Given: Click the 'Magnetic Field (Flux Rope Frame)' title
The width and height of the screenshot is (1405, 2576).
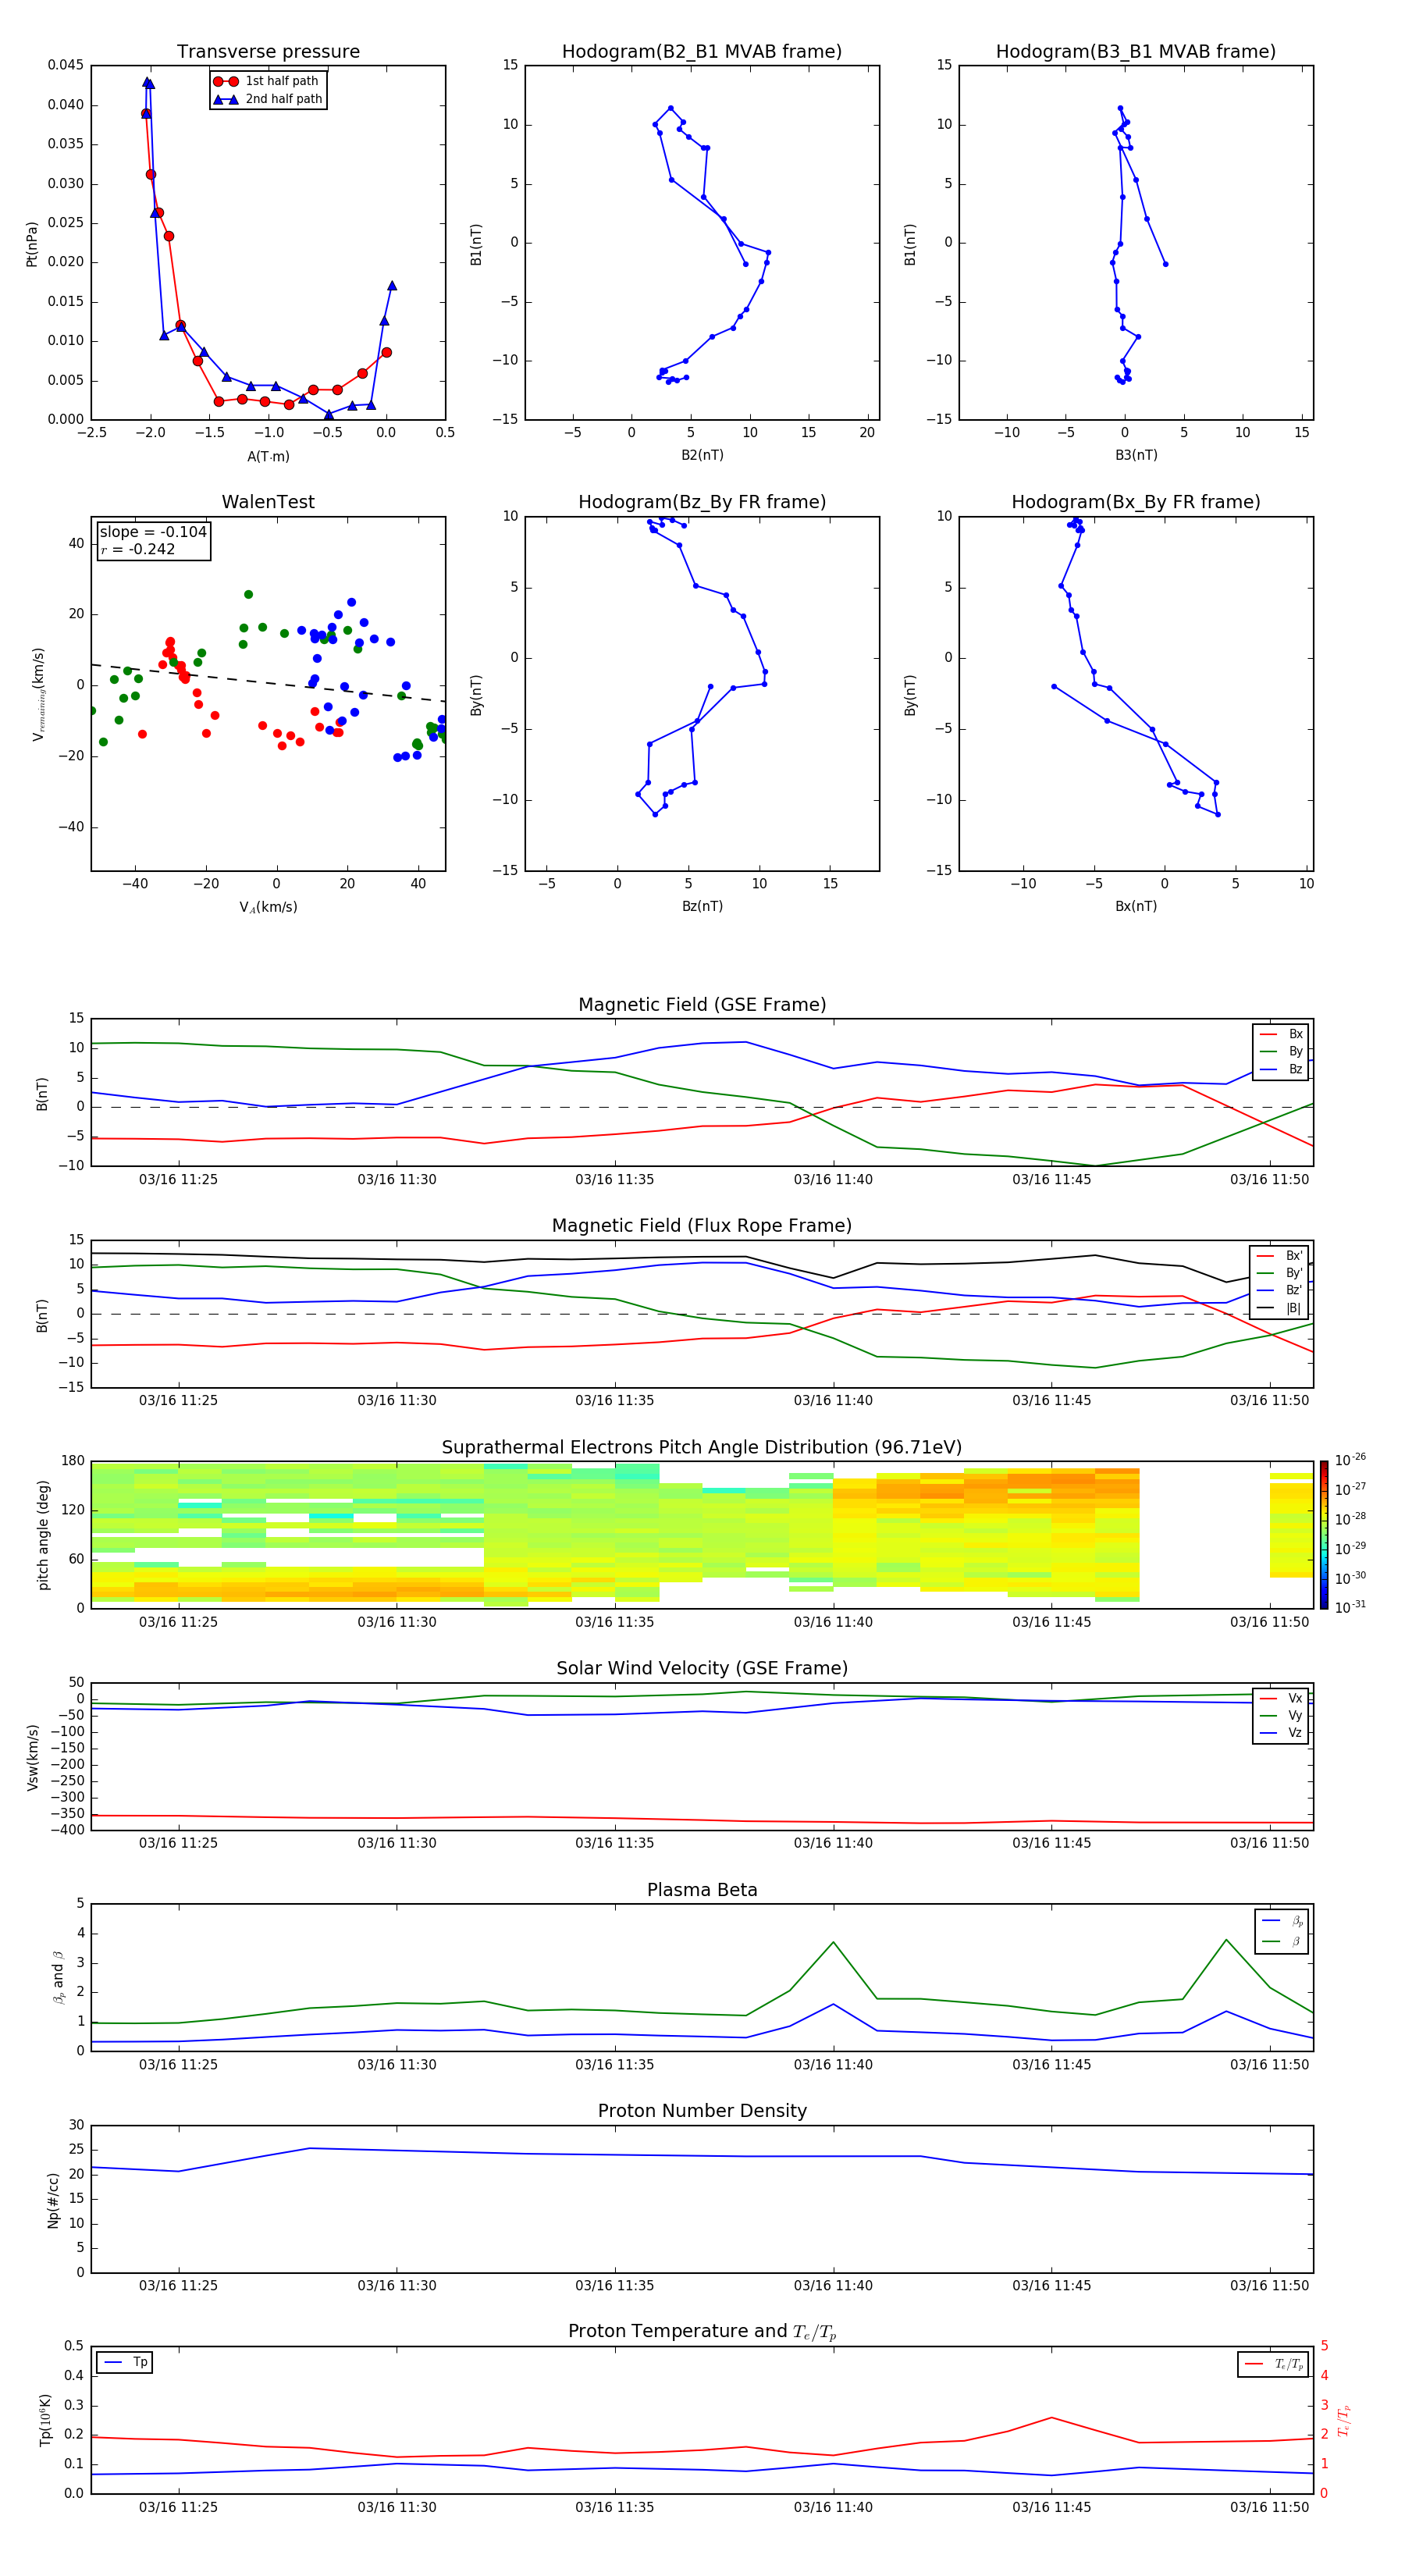Looking at the screenshot, I should [x=702, y=1226].
